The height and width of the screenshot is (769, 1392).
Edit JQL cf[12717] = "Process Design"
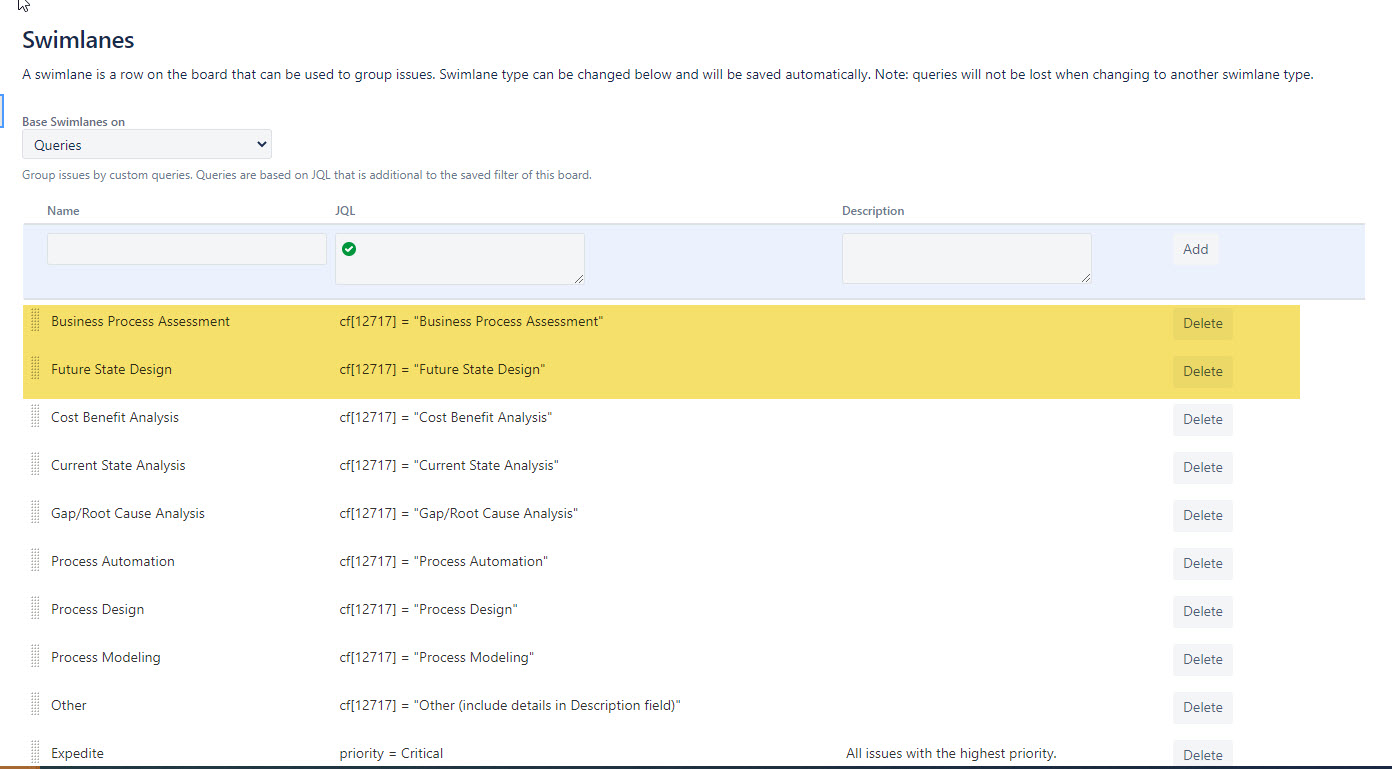click(x=428, y=609)
